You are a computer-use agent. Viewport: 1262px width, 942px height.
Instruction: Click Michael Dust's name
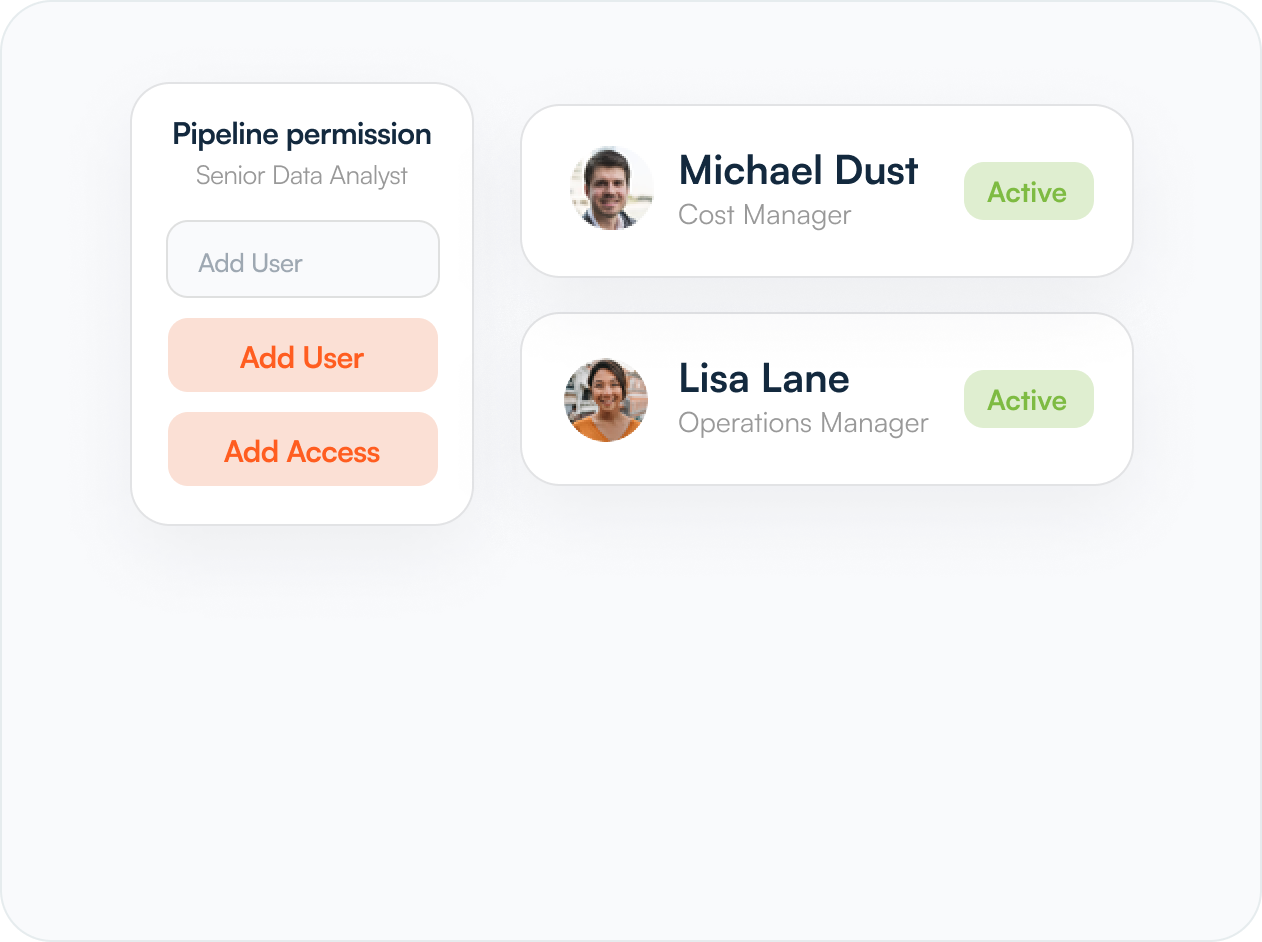[x=797, y=170]
